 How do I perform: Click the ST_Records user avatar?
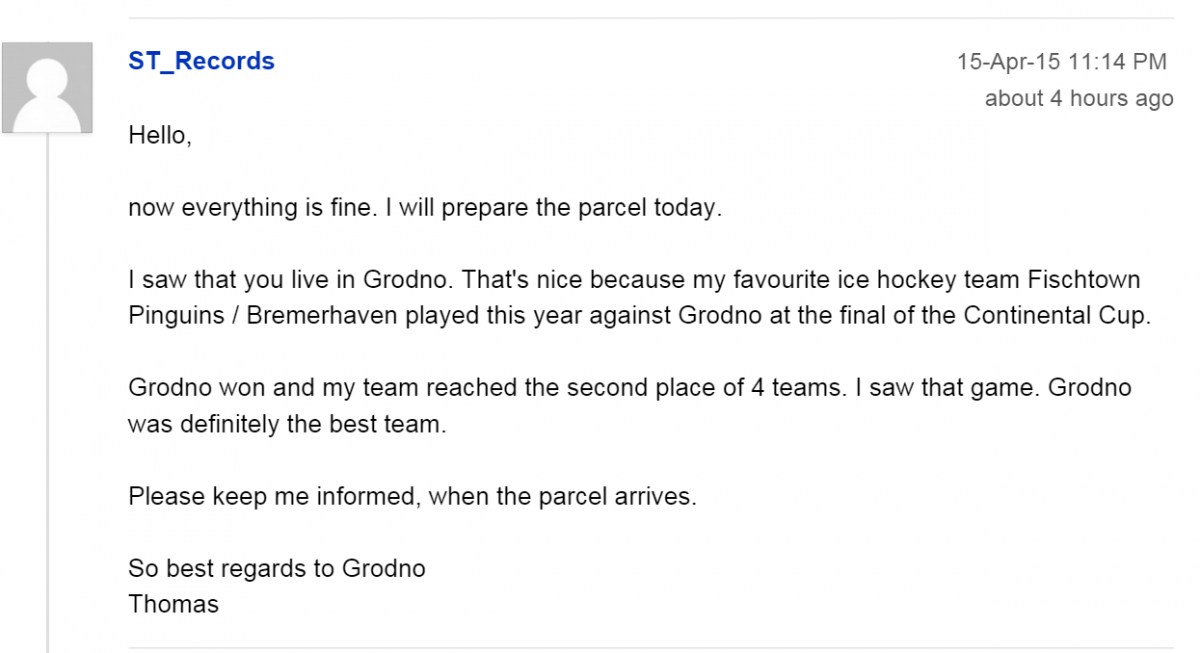pyautogui.click(x=47, y=88)
